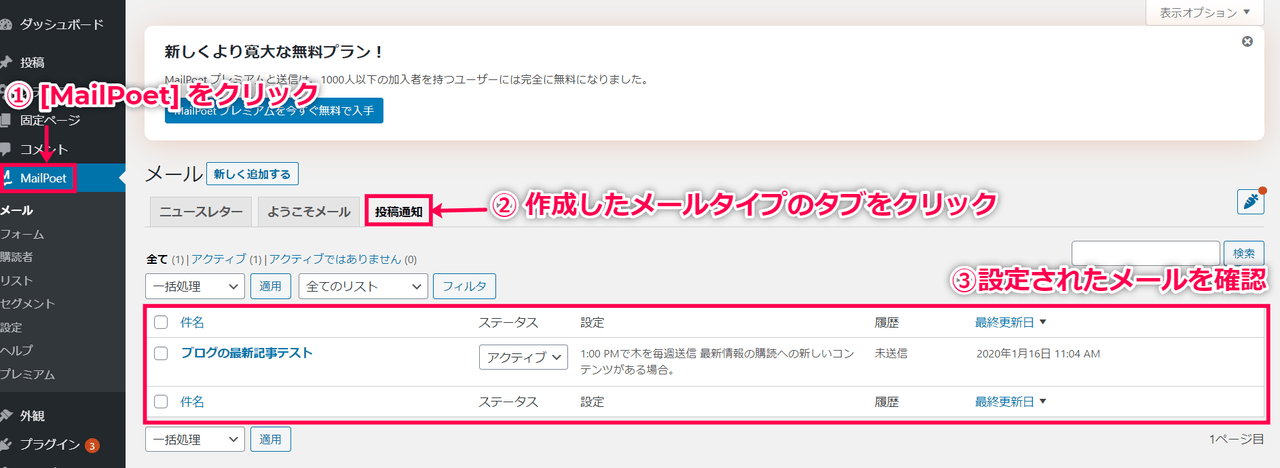This screenshot has height=468, width=1280.
Task: Sort by 件名 in table footer
Action: (192, 401)
